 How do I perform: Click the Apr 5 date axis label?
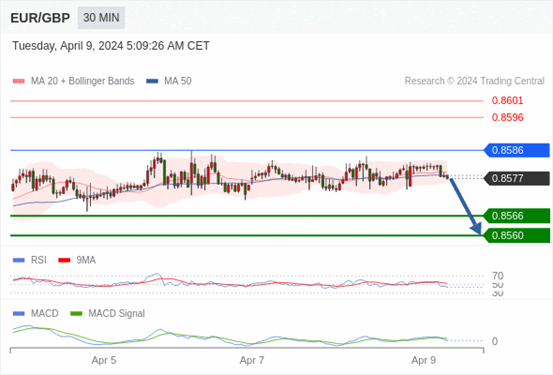click(104, 361)
